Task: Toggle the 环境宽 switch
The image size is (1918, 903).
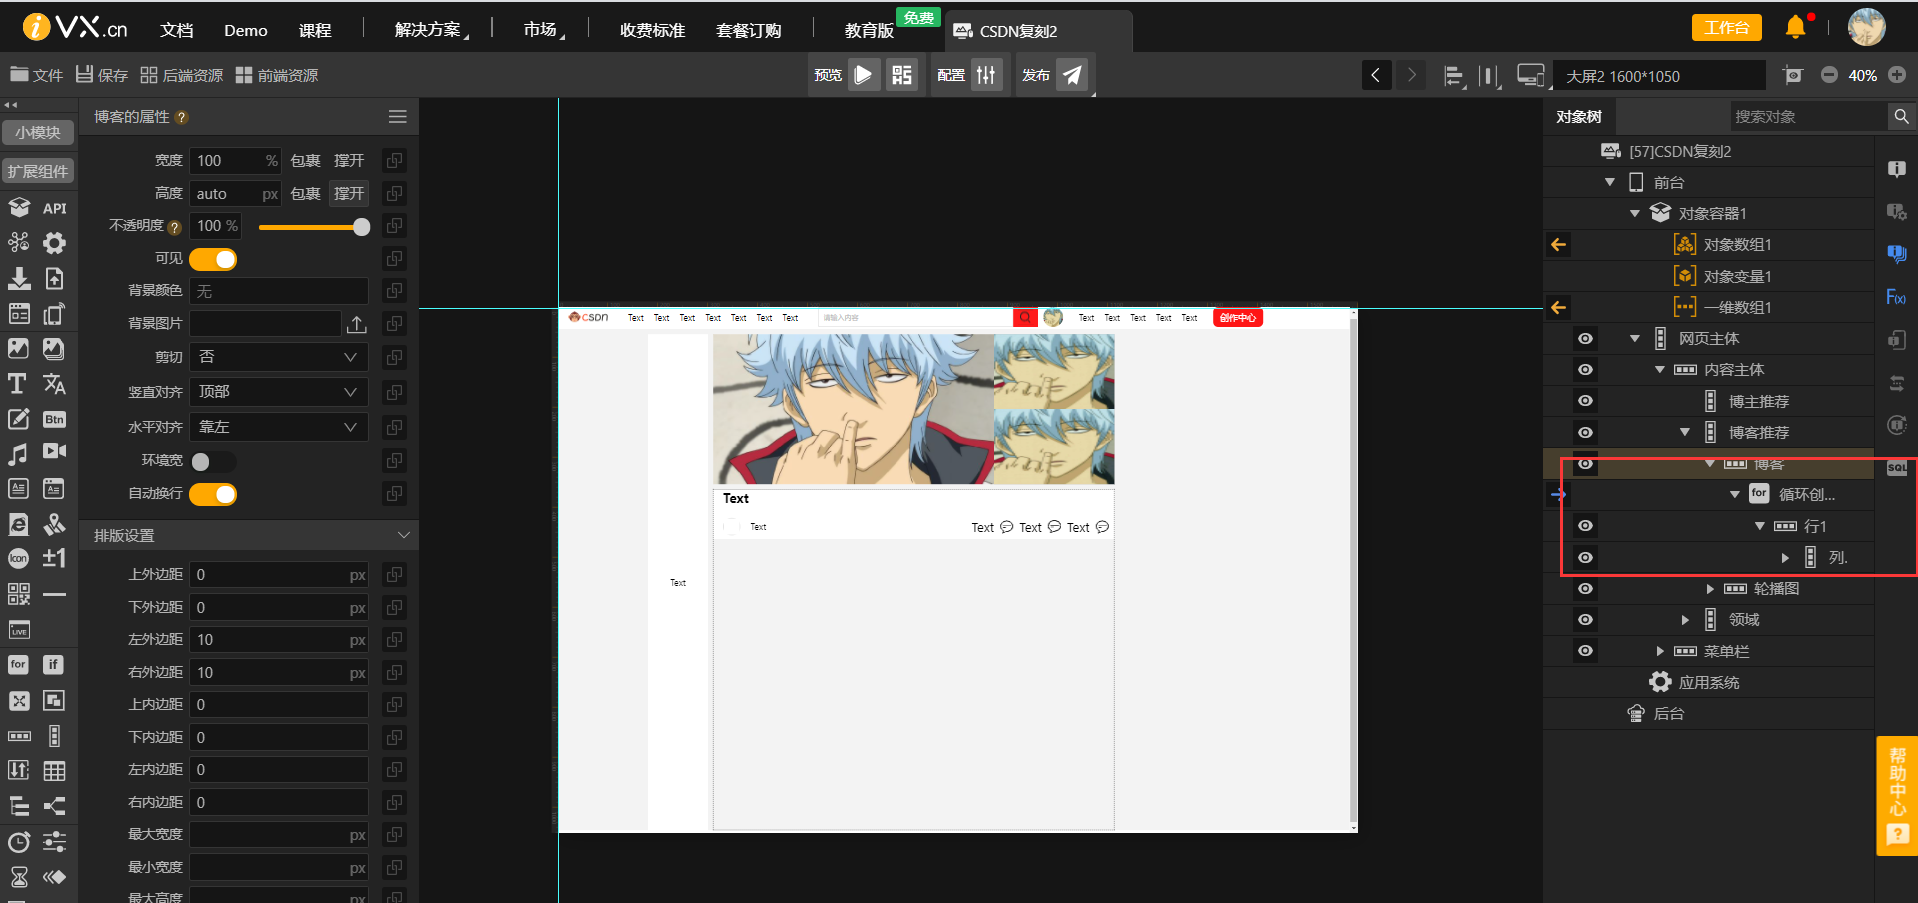Action: click(x=213, y=461)
